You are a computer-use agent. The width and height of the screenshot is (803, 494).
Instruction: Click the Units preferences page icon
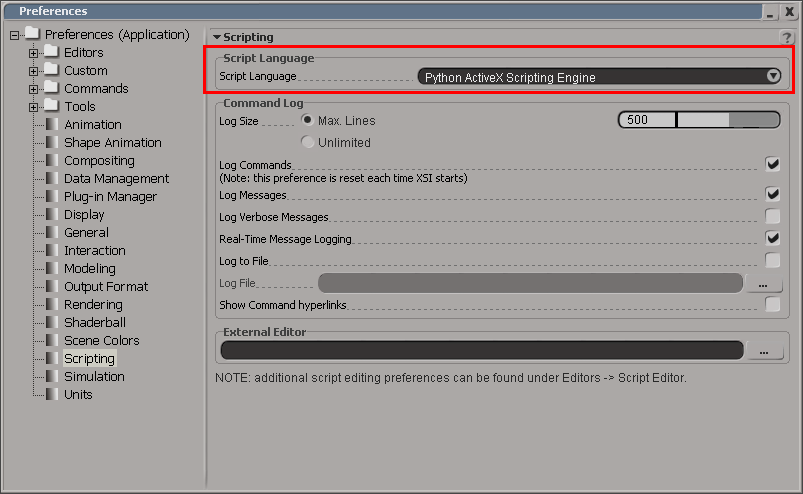click(x=52, y=395)
